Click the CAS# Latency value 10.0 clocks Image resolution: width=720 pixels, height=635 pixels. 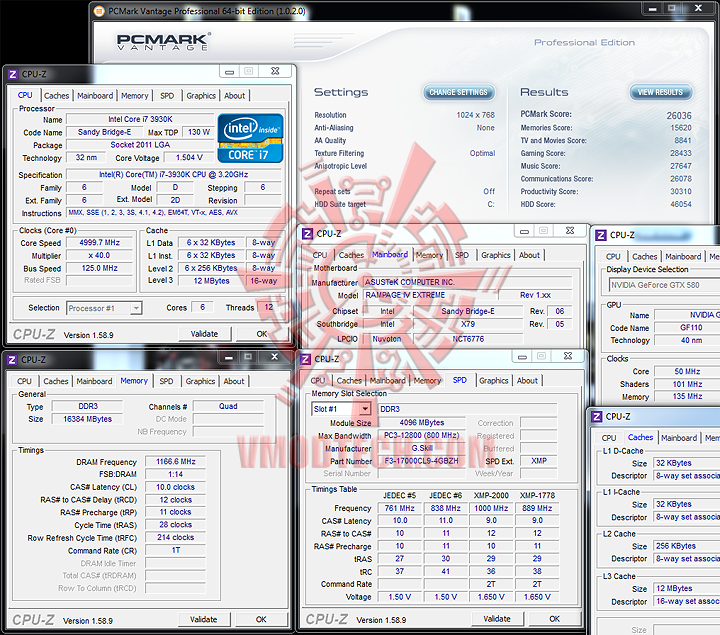point(175,487)
